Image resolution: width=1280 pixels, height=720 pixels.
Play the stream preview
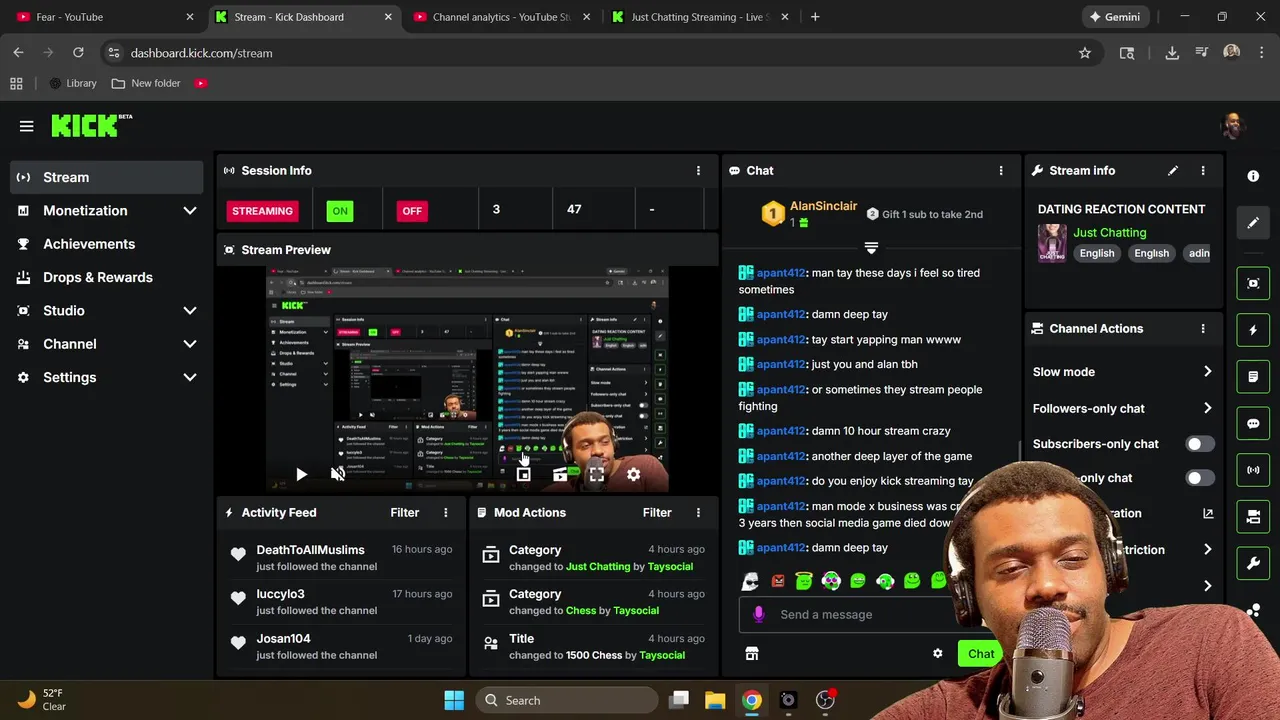(301, 475)
